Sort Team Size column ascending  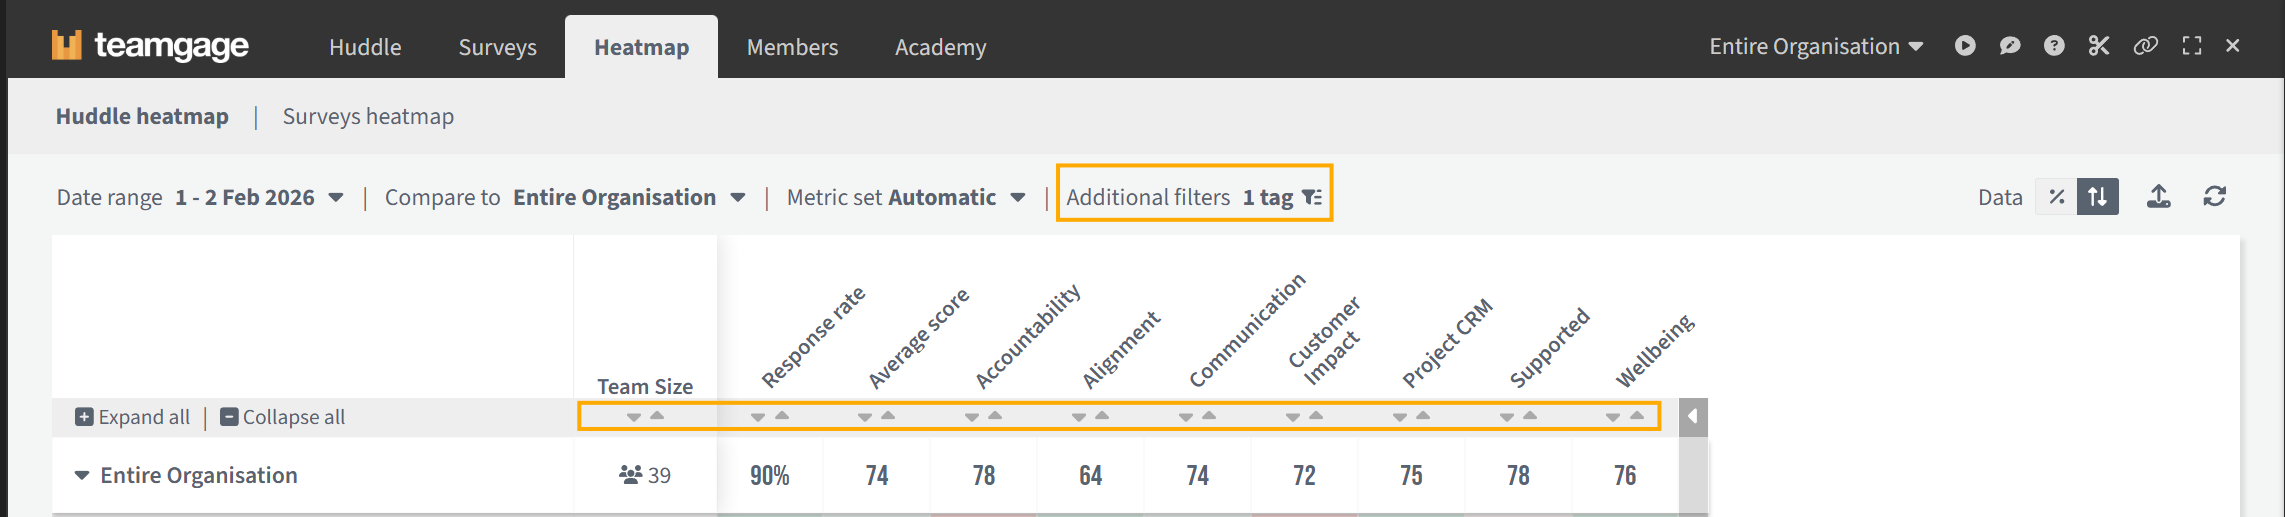[x=657, y=415]
